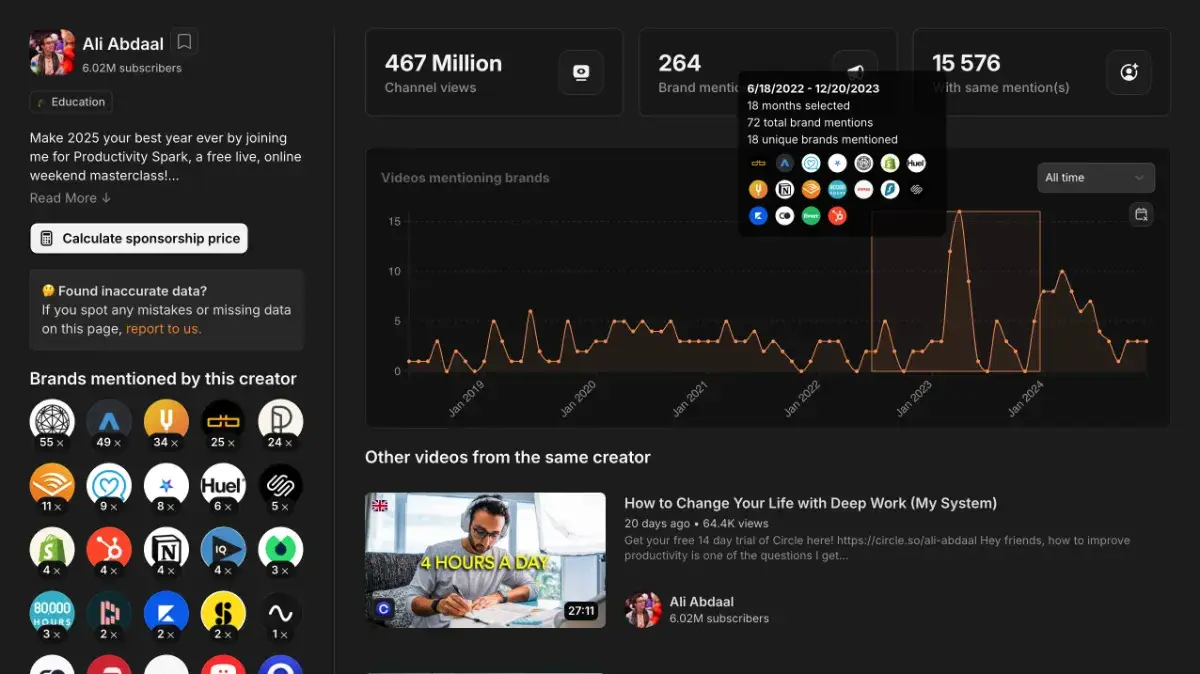Click the chart peak data point in 2023
This screenshot has height=674, width=1200.
pos(959,212)
